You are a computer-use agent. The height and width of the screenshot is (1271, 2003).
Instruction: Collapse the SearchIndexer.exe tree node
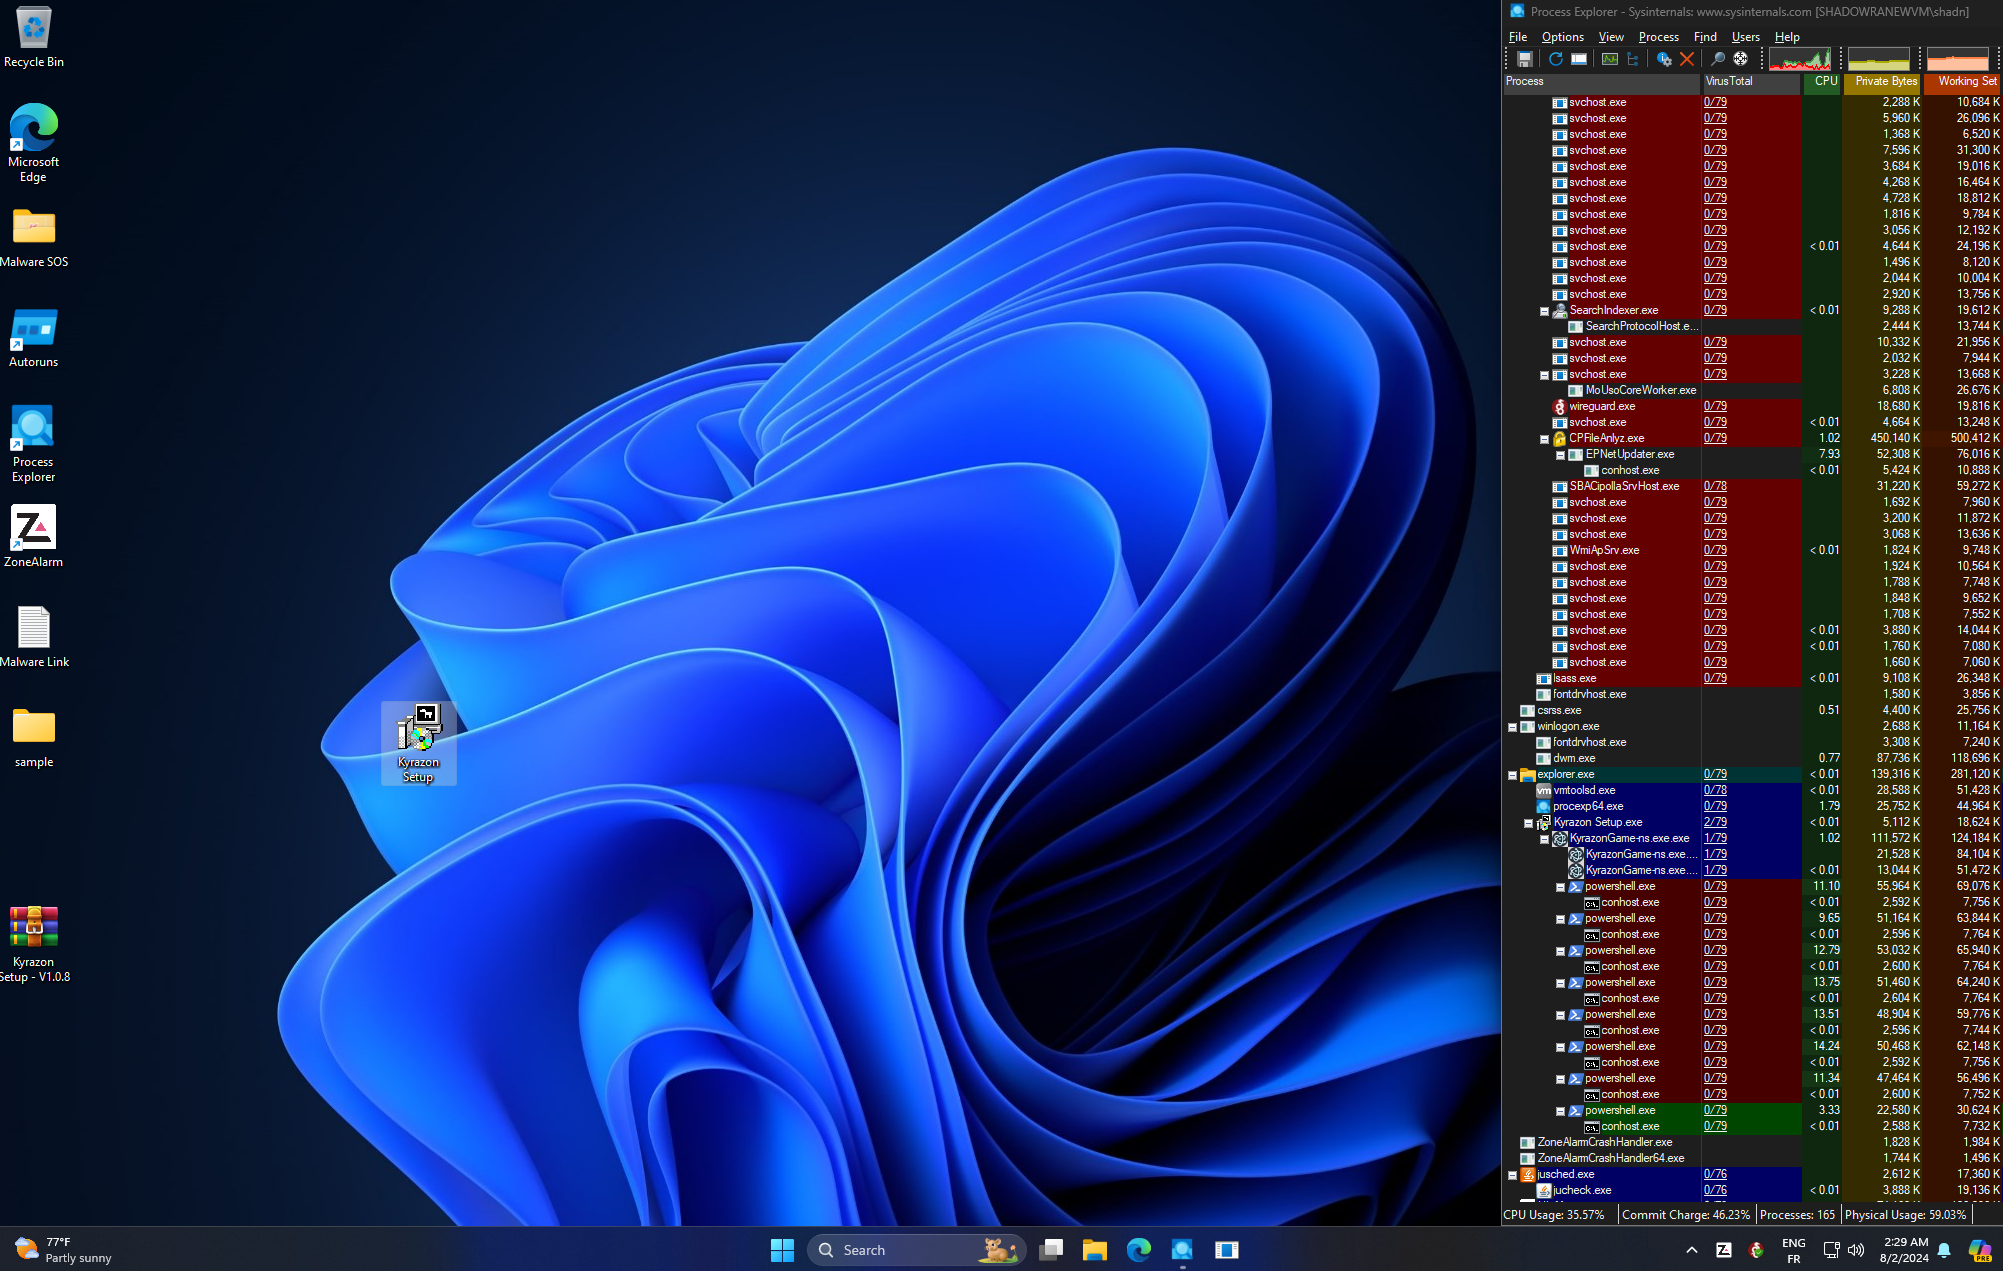point(1544,311)
